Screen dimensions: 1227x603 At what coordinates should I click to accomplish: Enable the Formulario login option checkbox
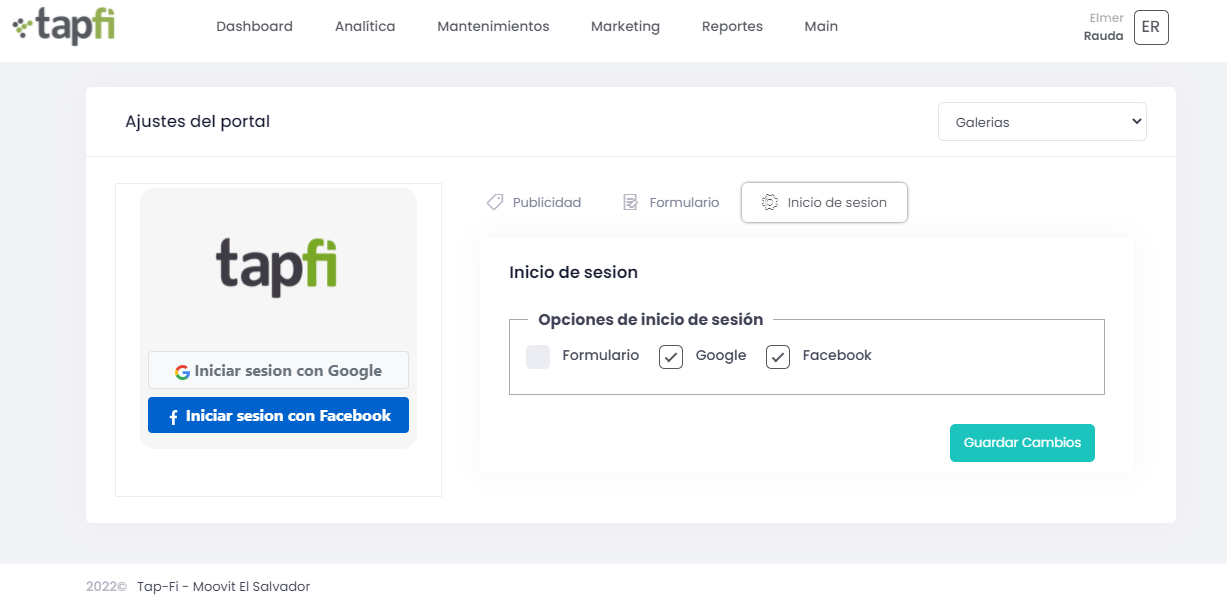[x=538, y=356]
